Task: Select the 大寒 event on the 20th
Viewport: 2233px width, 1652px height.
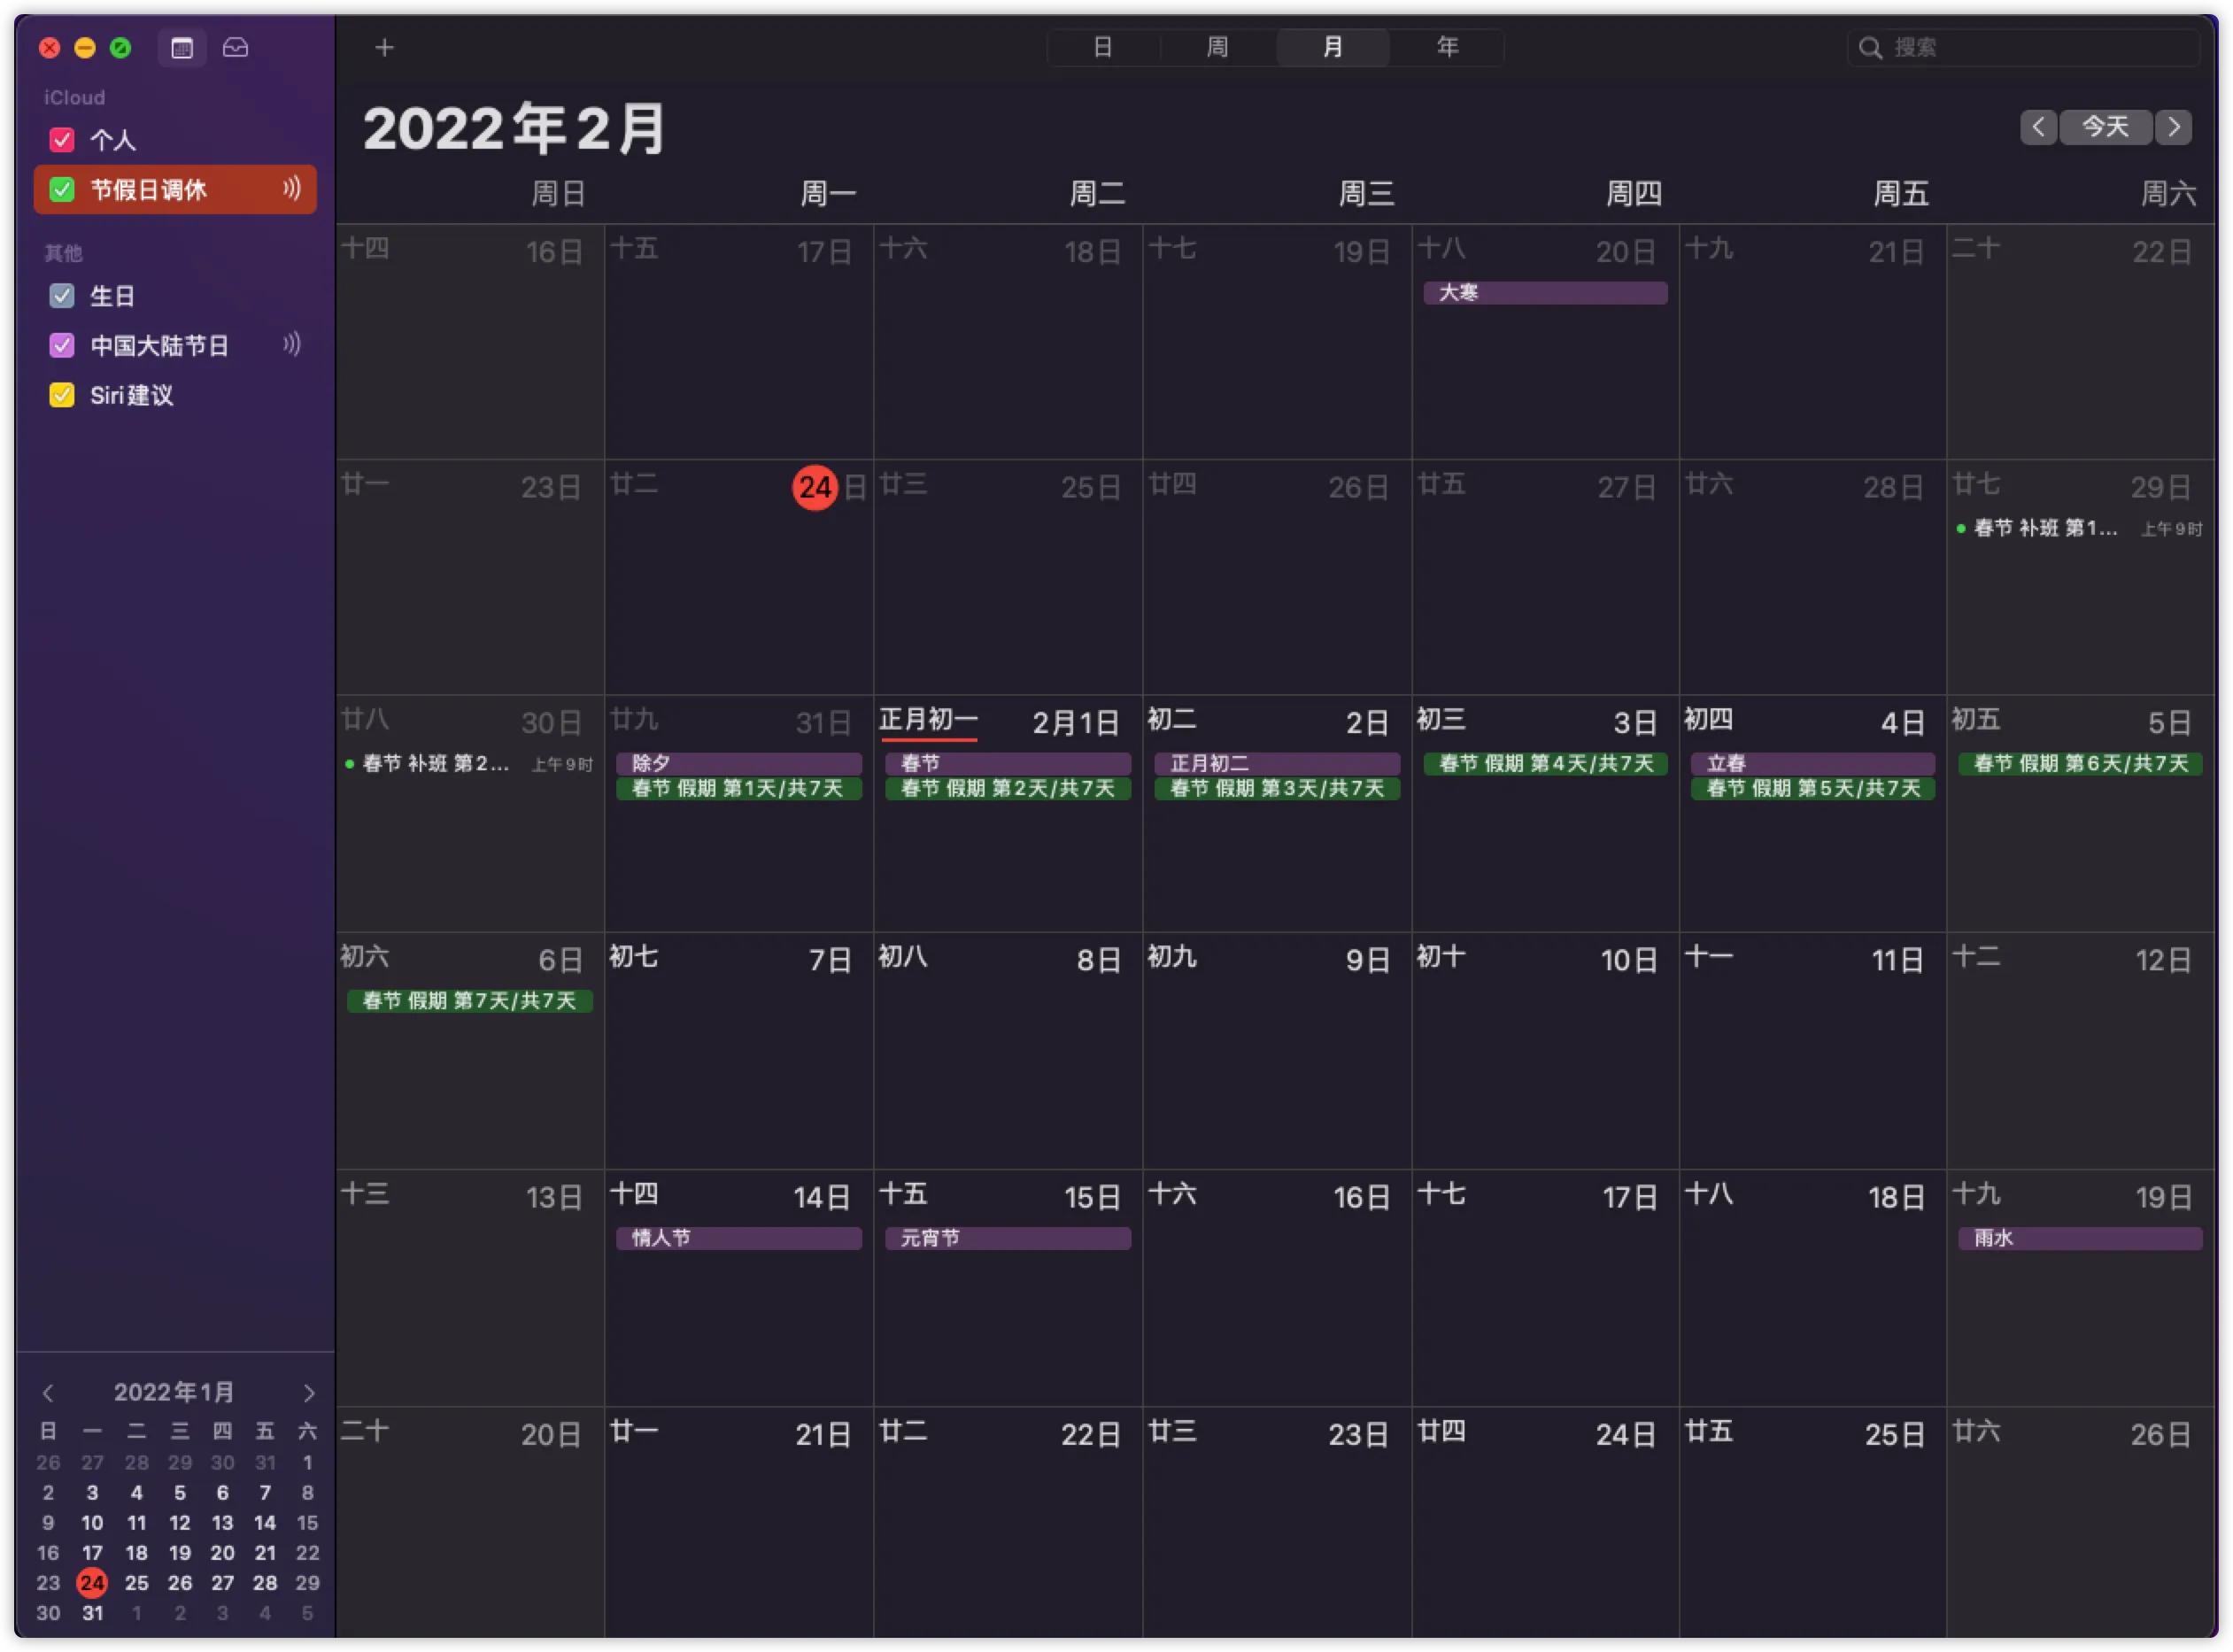Action: [x=1546, y=292]
